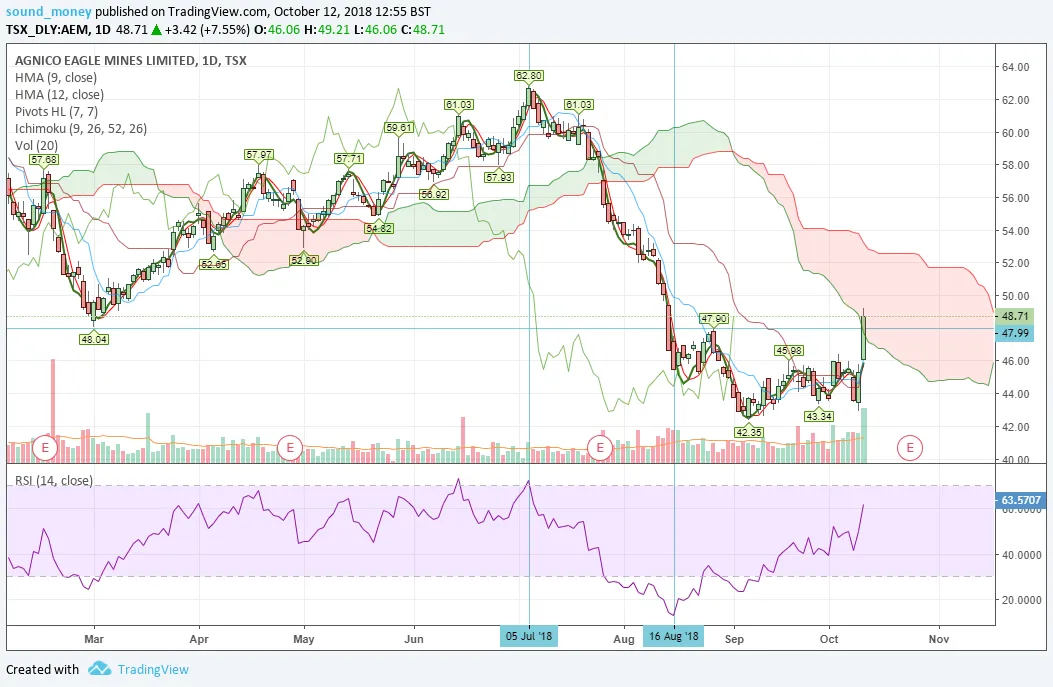Click the 54.82 pivot low label
Screen dimensions: 1053x687
click(x=379, y=228)
